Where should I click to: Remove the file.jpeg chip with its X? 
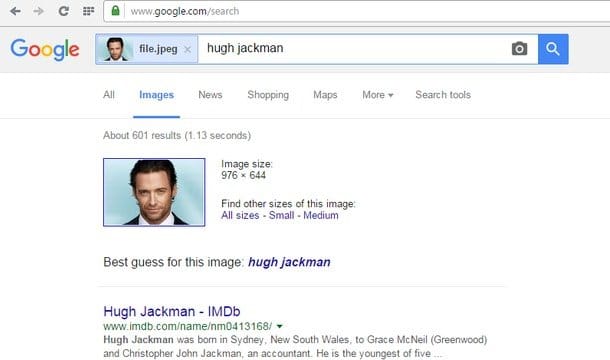click(188, 49)
